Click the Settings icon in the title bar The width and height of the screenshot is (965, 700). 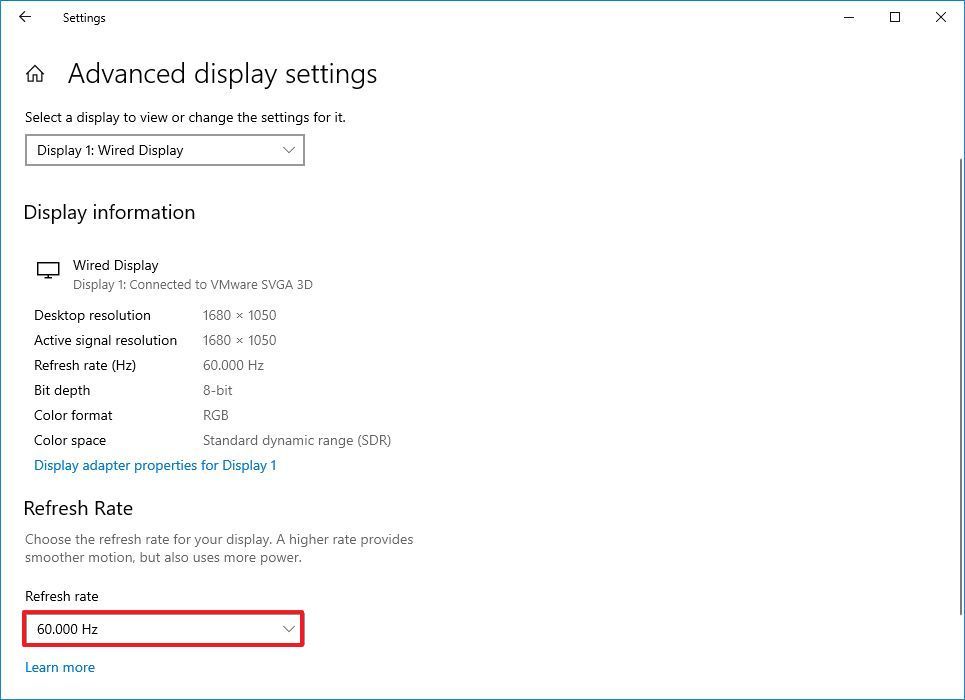click(84, 17)
